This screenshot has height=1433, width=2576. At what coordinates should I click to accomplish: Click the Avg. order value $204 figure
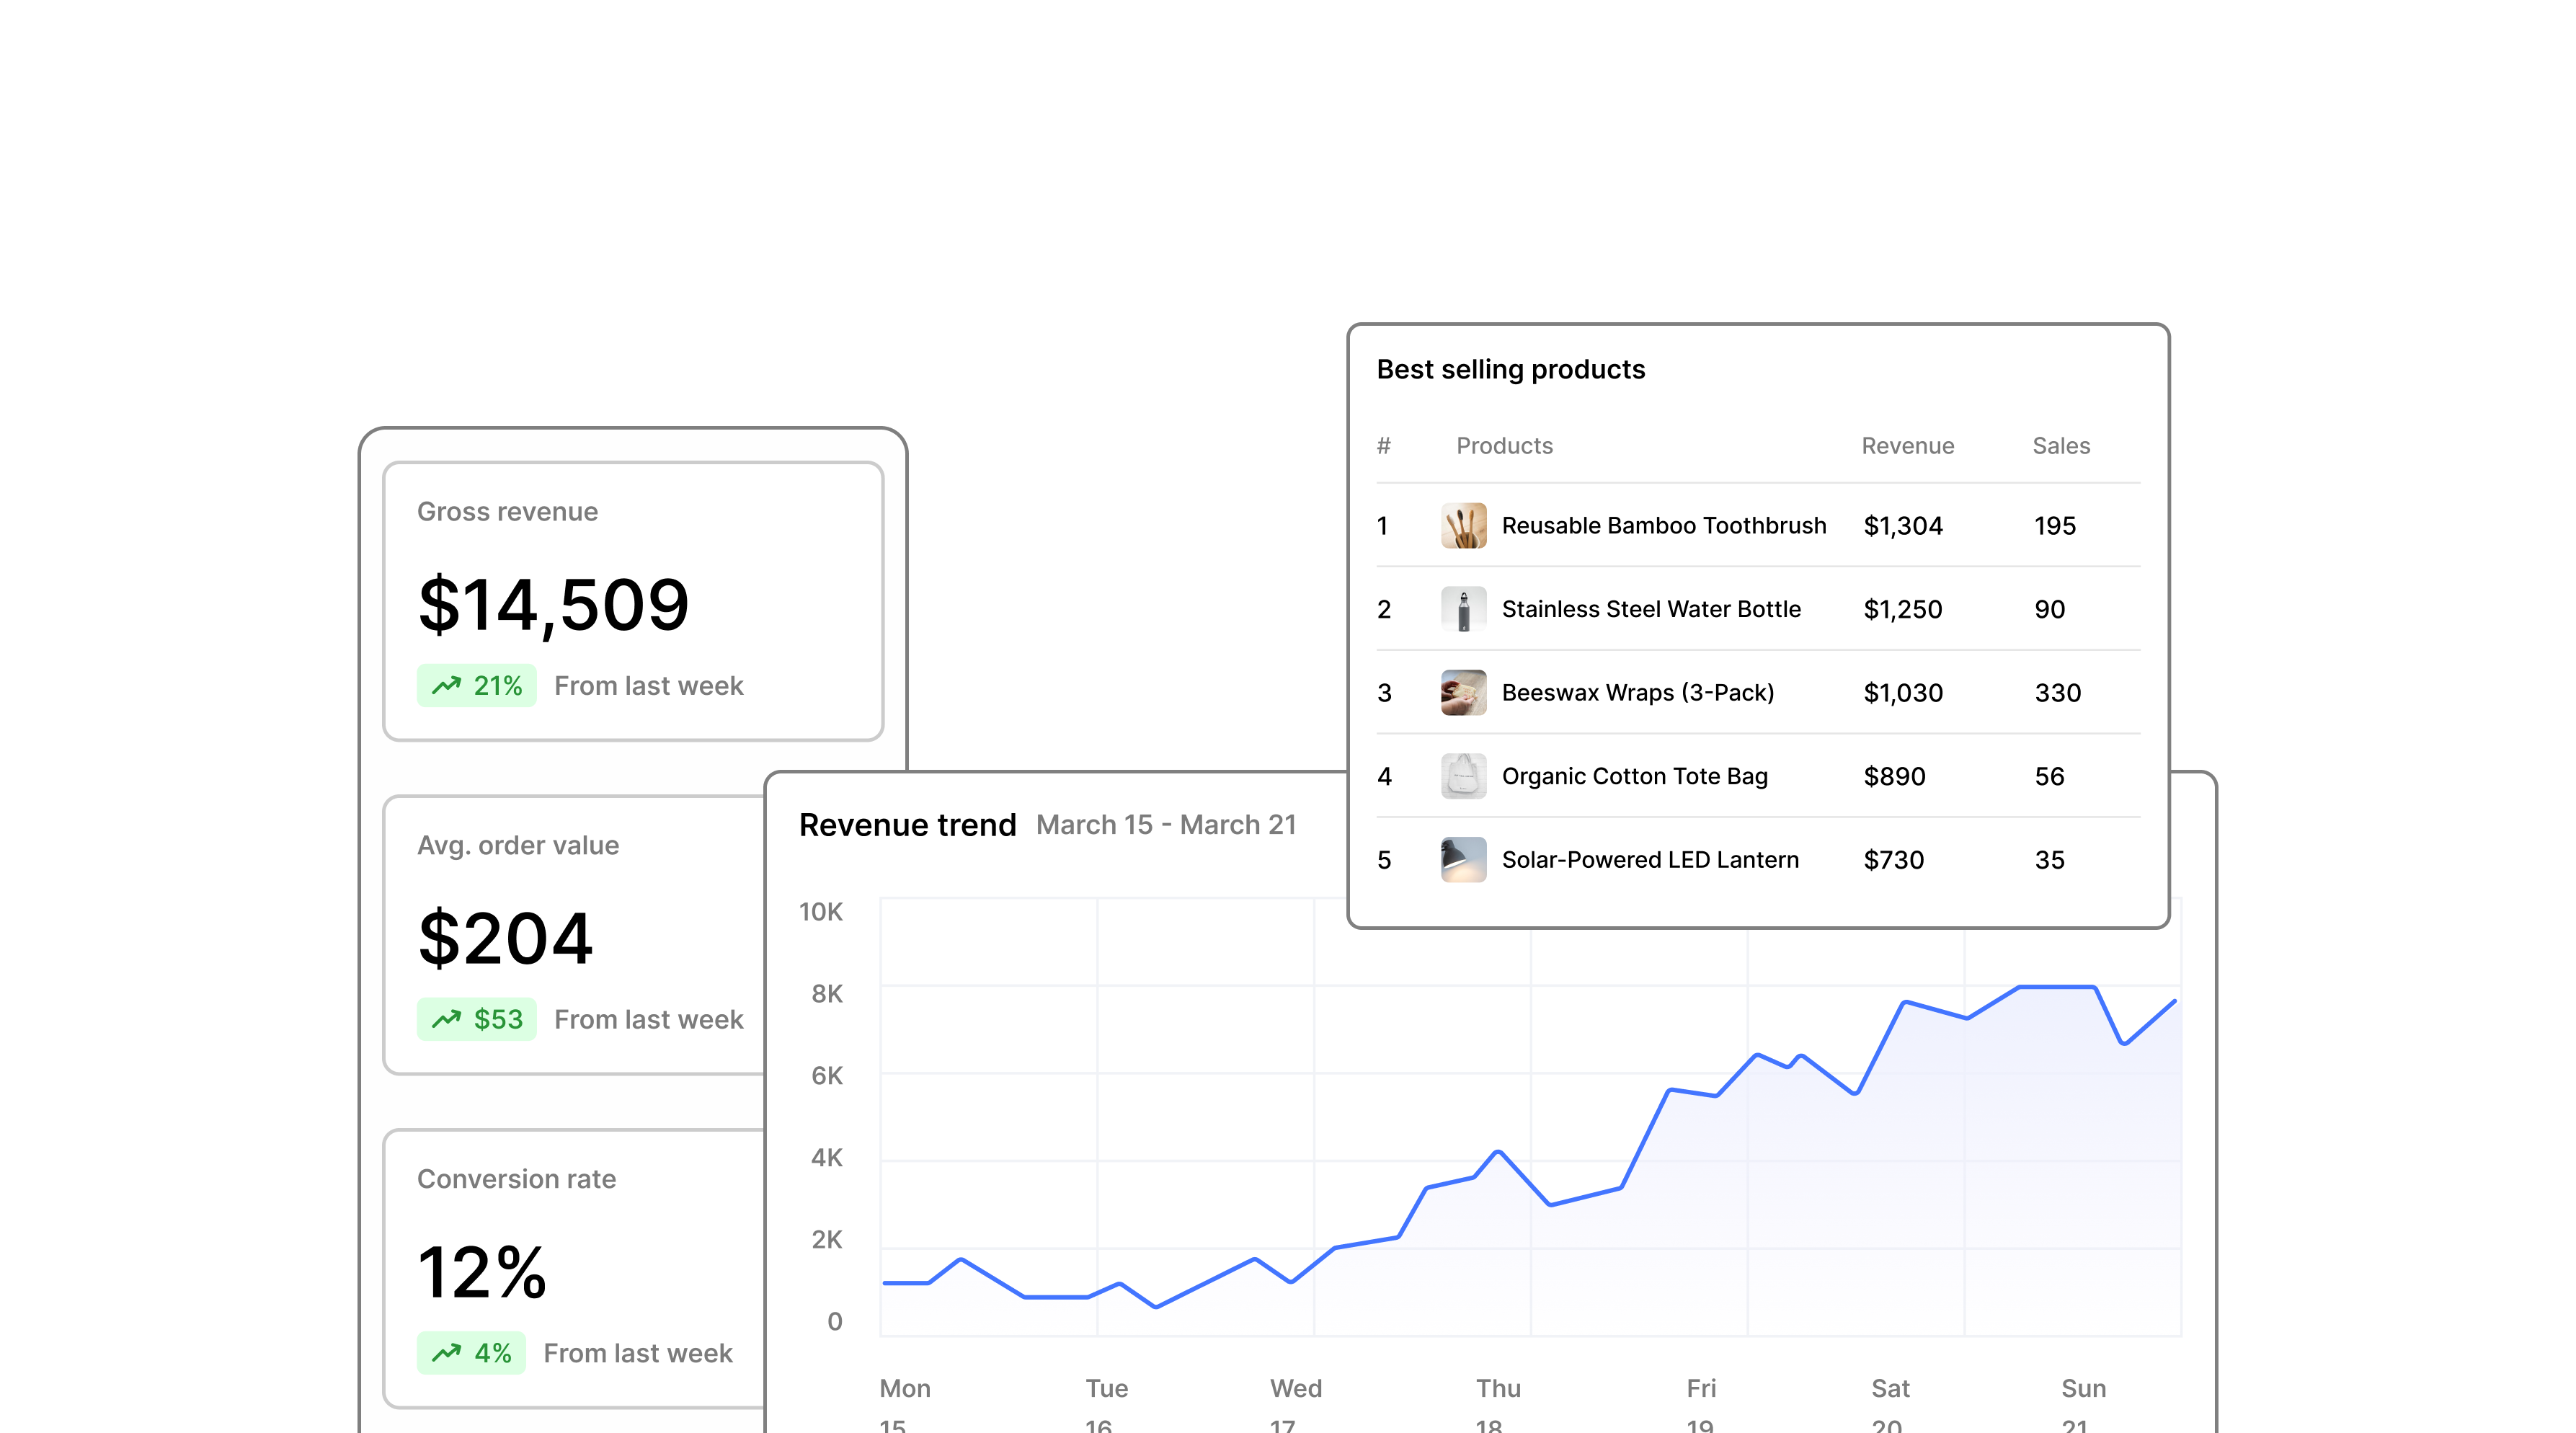[506, 938]
